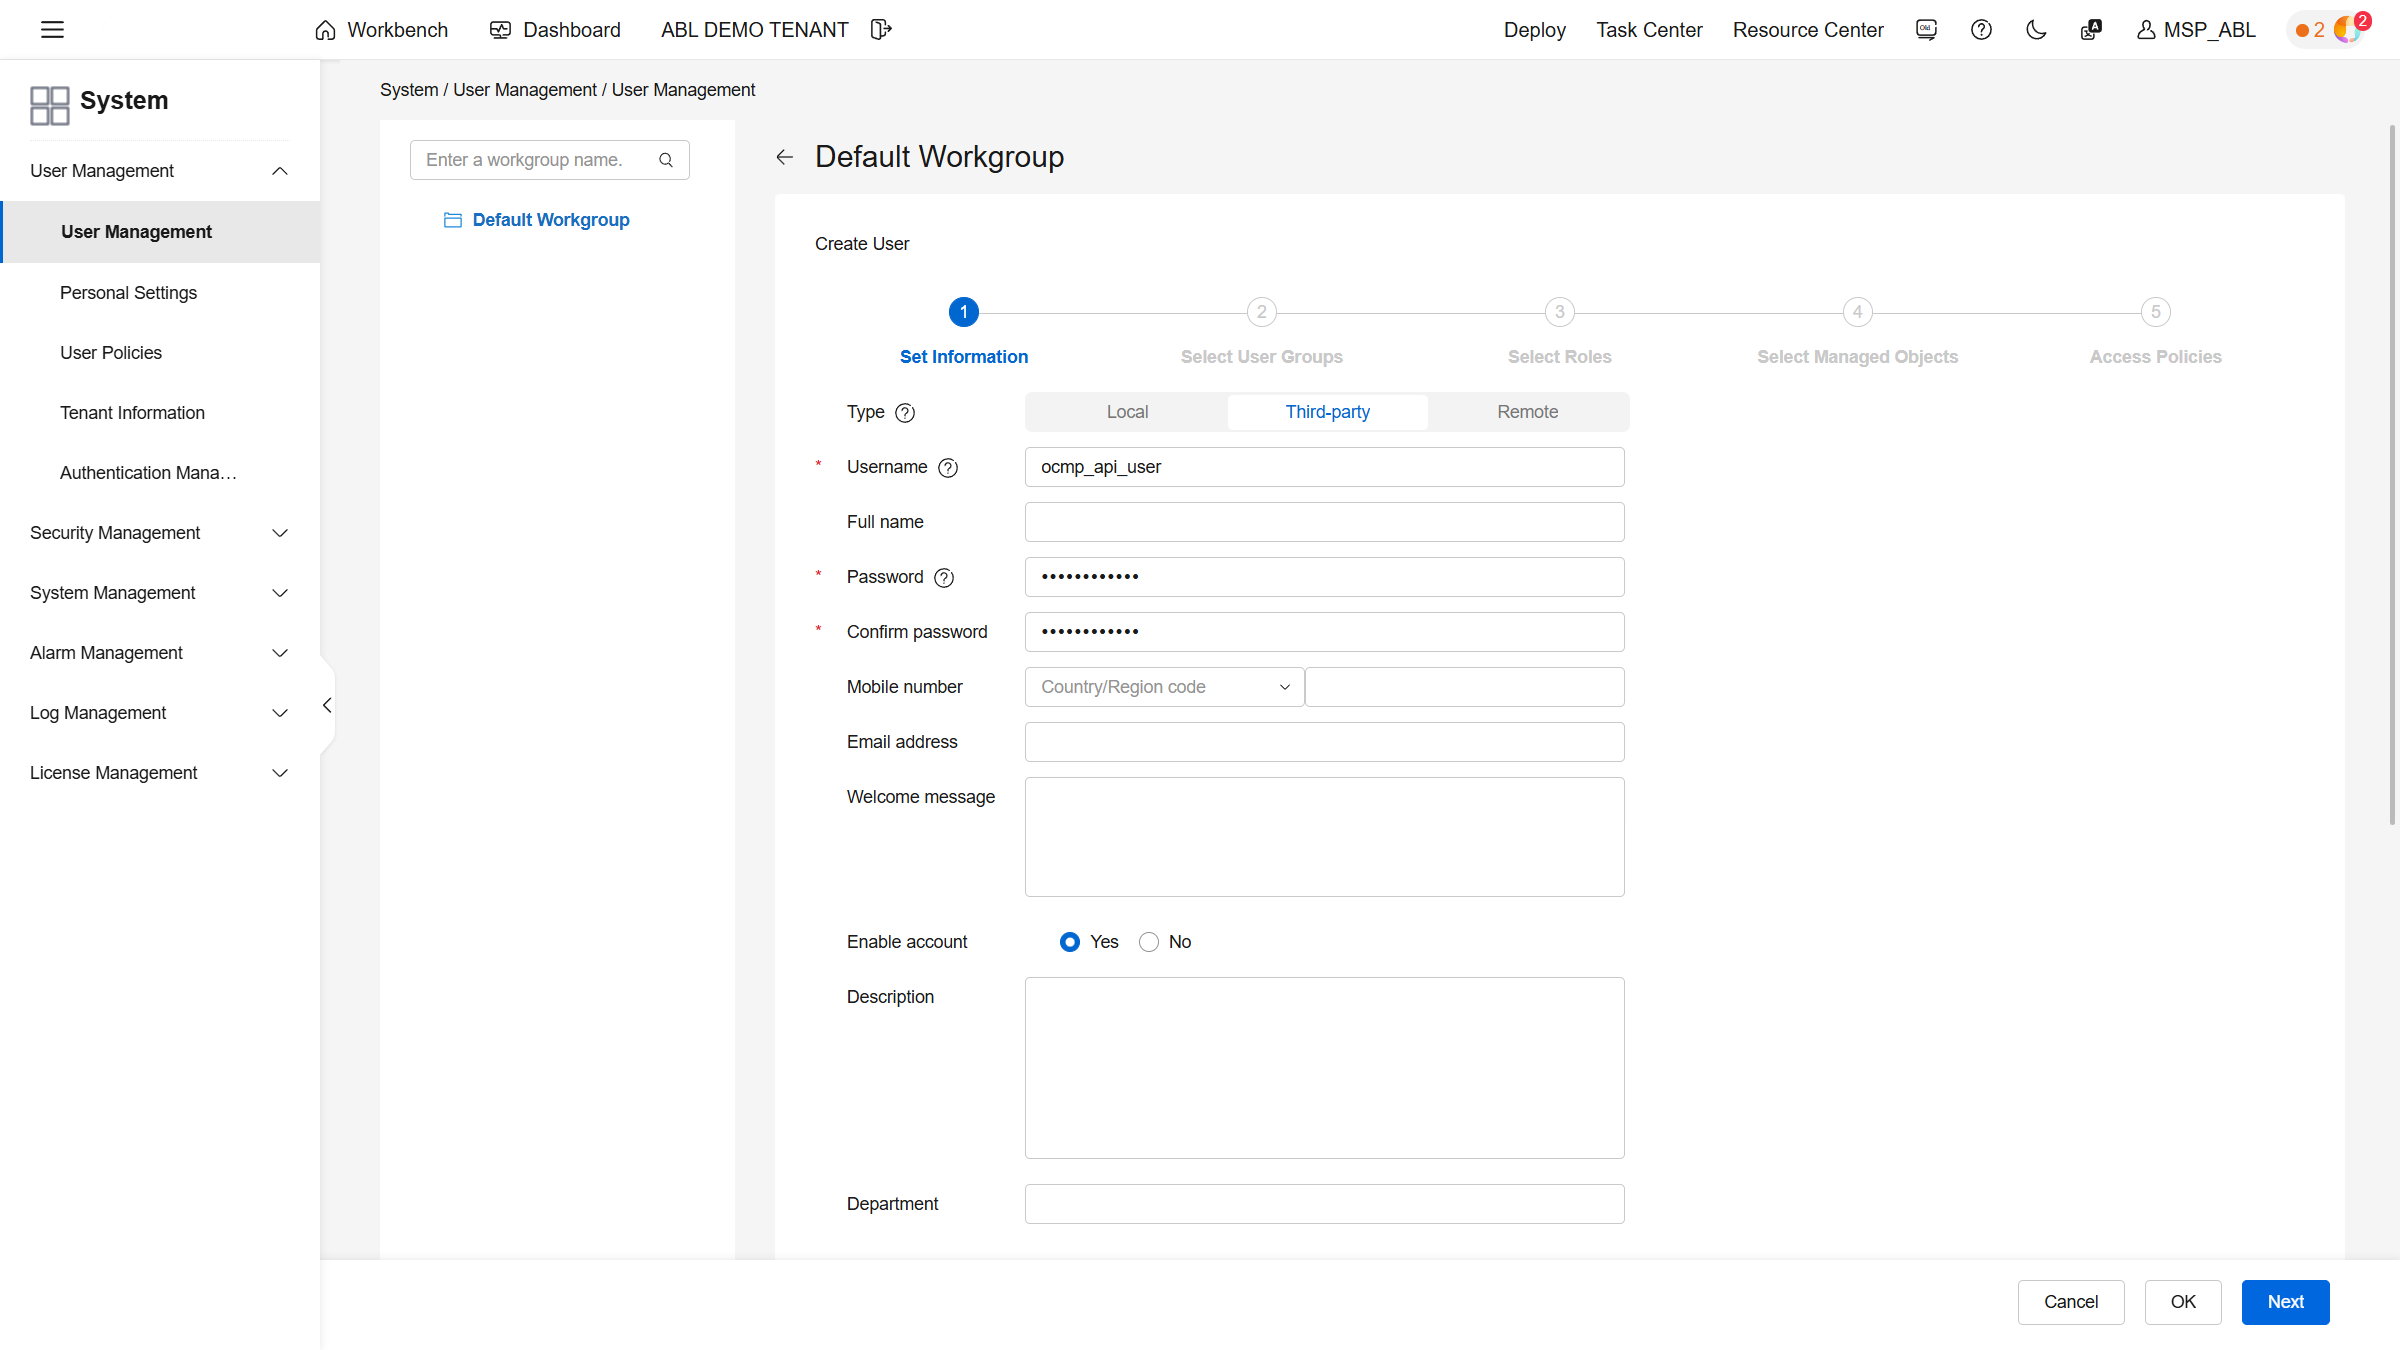
Task: Click the workgroup search magnifier icon
Action: pos(666,160)
